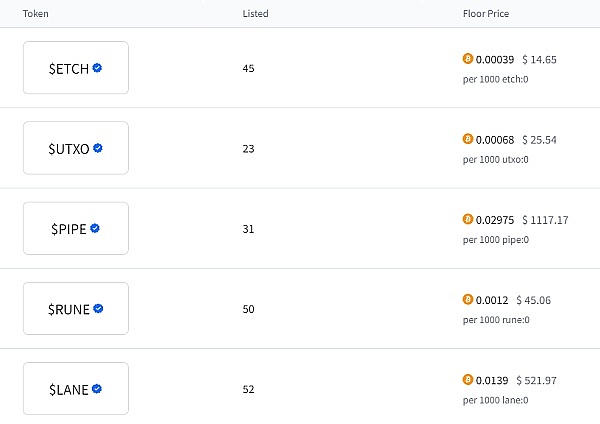Sort by the Token column header
The width and height of the screenshot is (600, 424).
pyautogui.click(x=35, y=14)
